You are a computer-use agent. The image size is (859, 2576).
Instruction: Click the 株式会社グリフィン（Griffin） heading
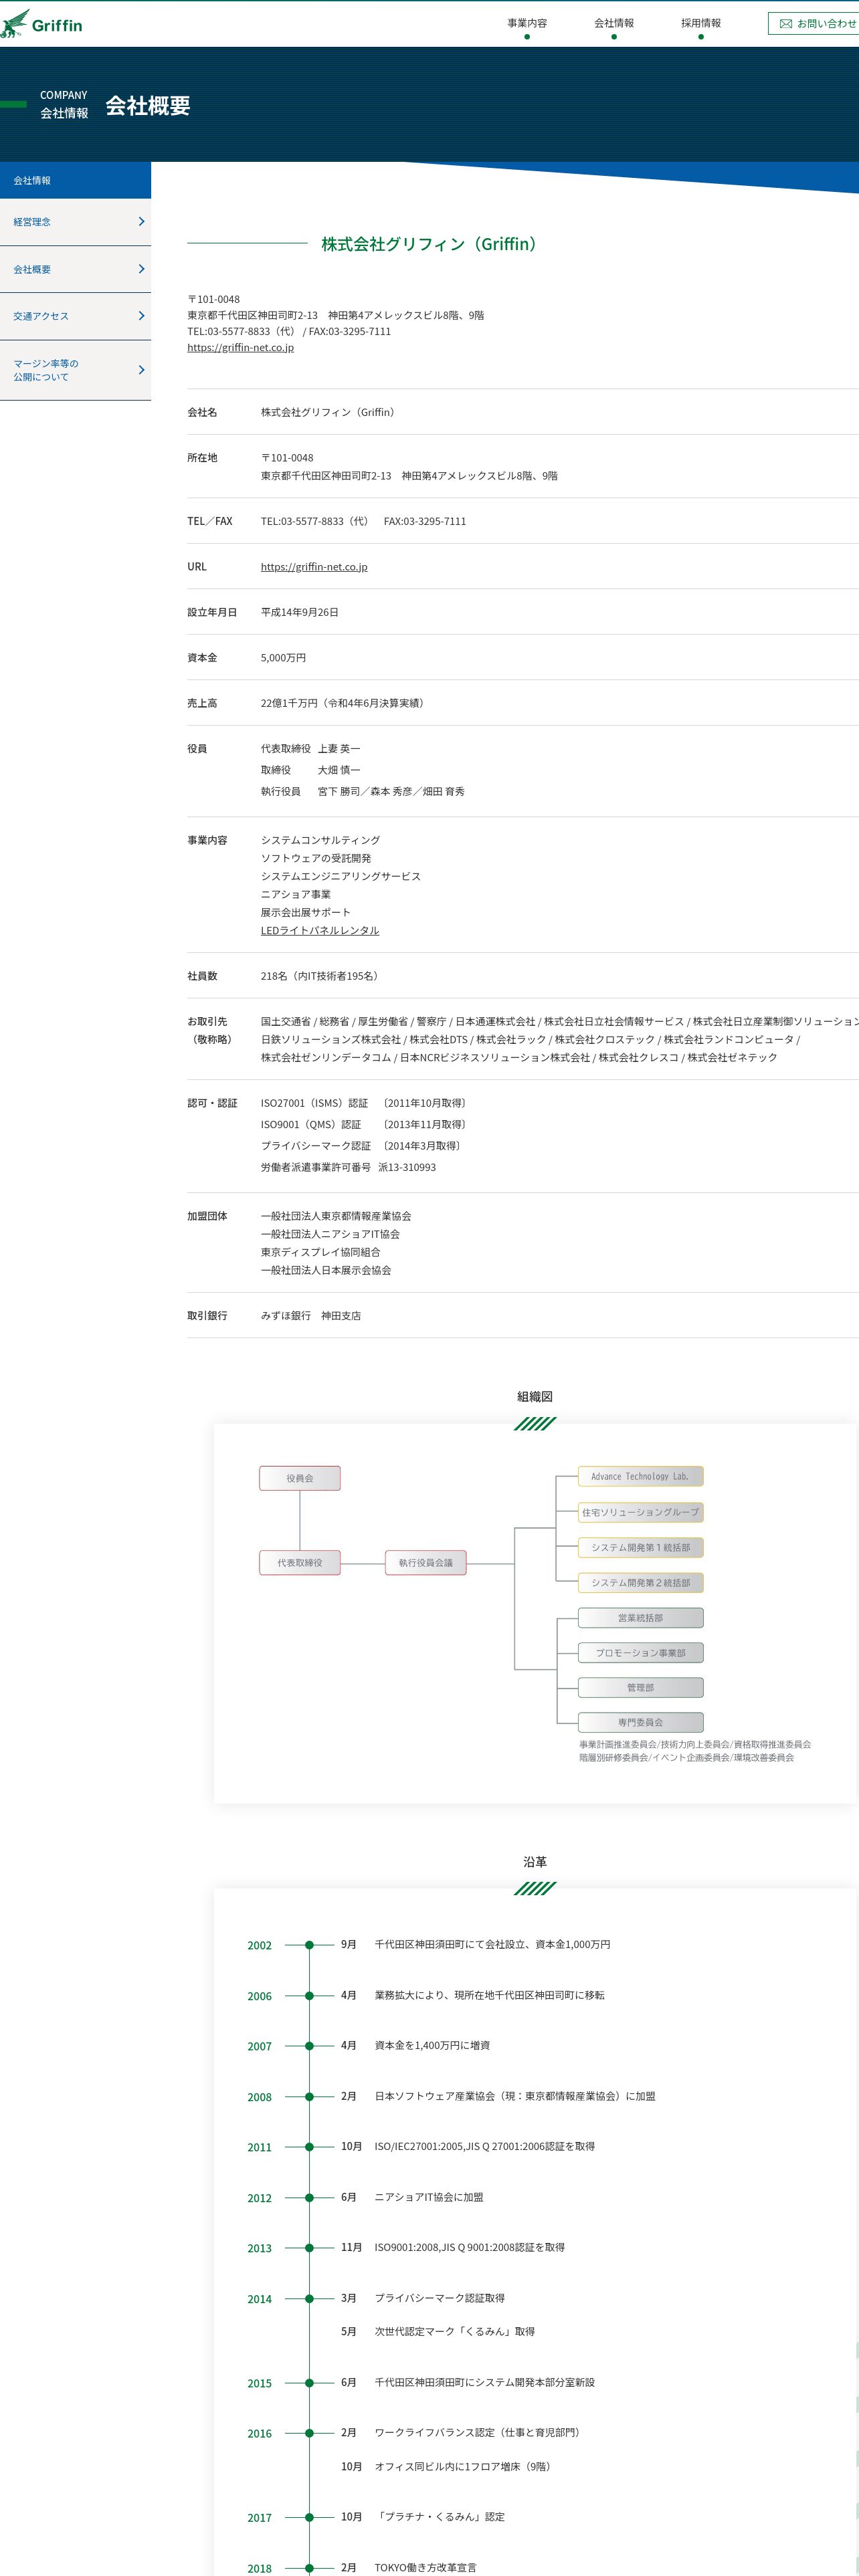432,244
